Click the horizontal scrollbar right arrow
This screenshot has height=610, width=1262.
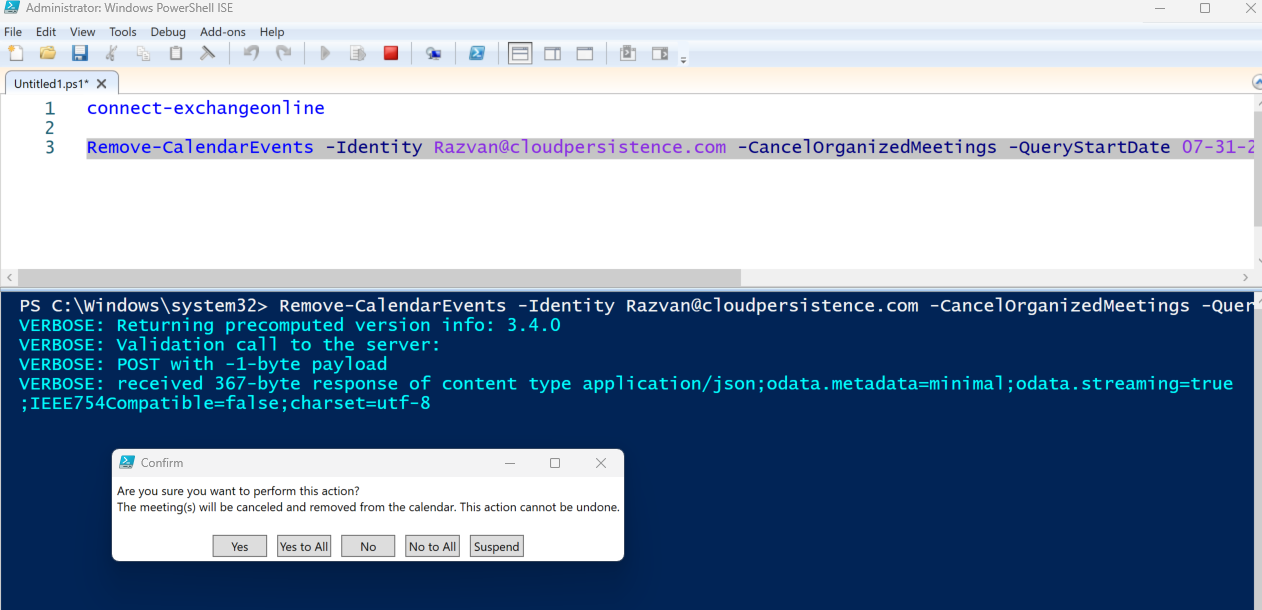click(x=1245, y=278)
